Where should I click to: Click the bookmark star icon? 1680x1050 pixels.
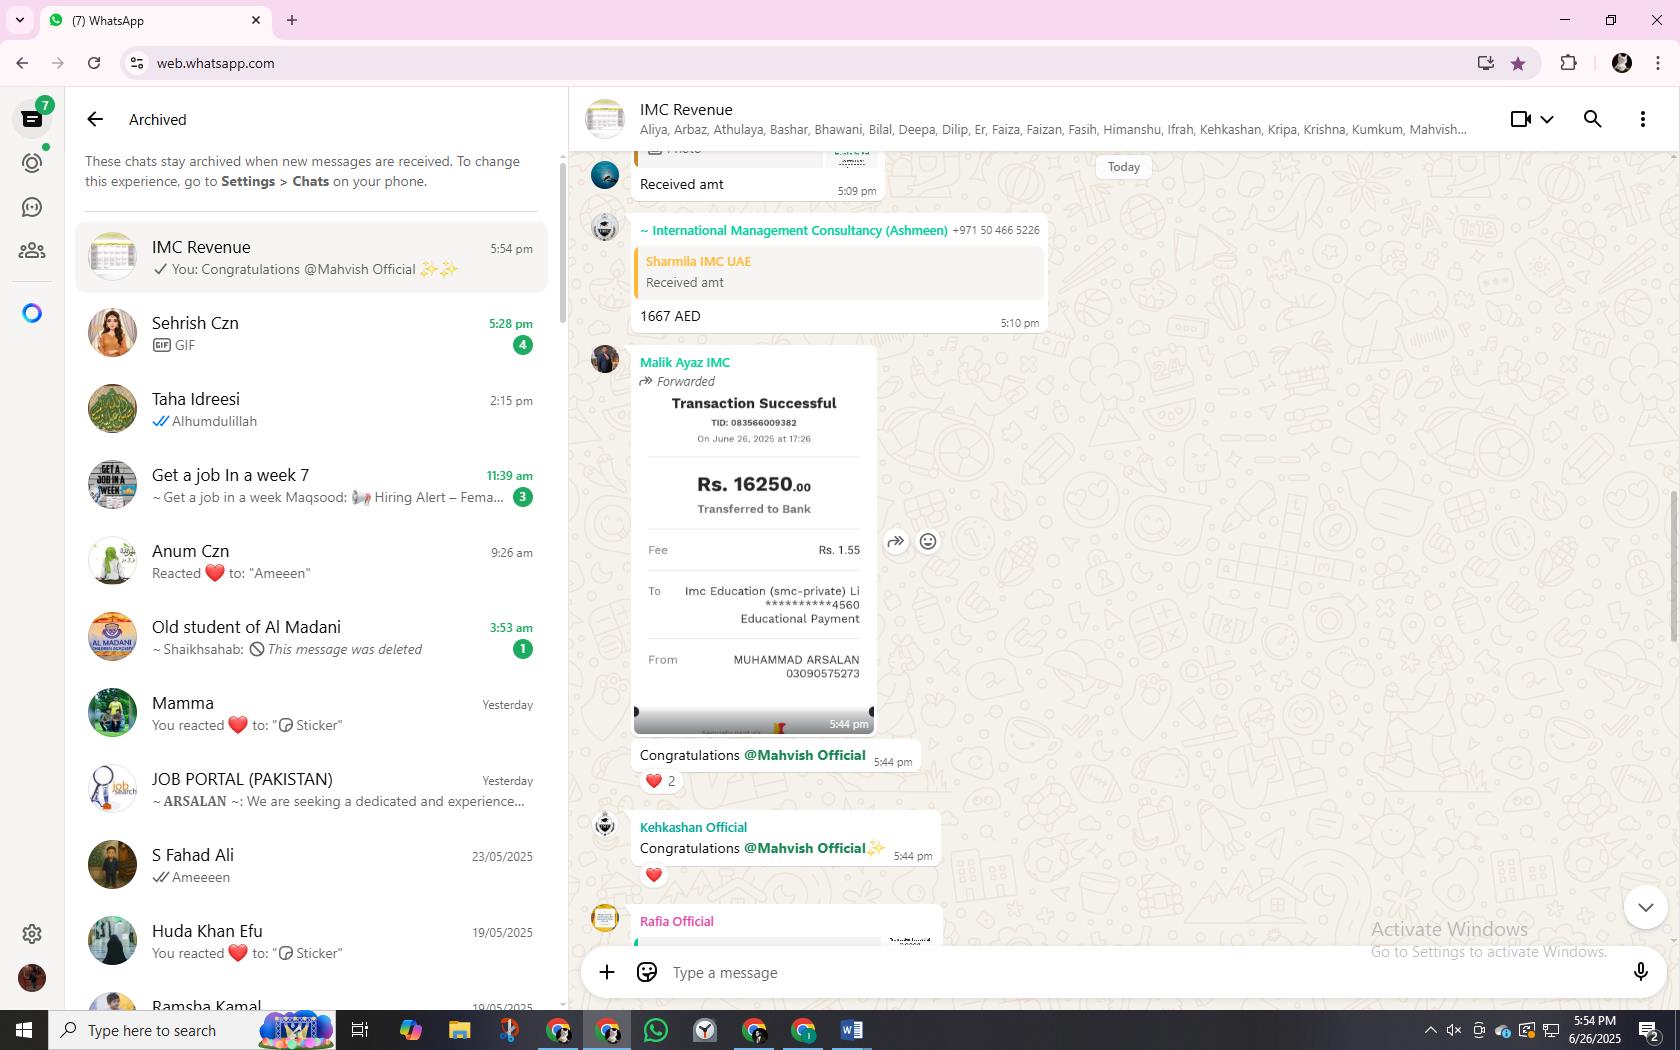(1518, 63)
